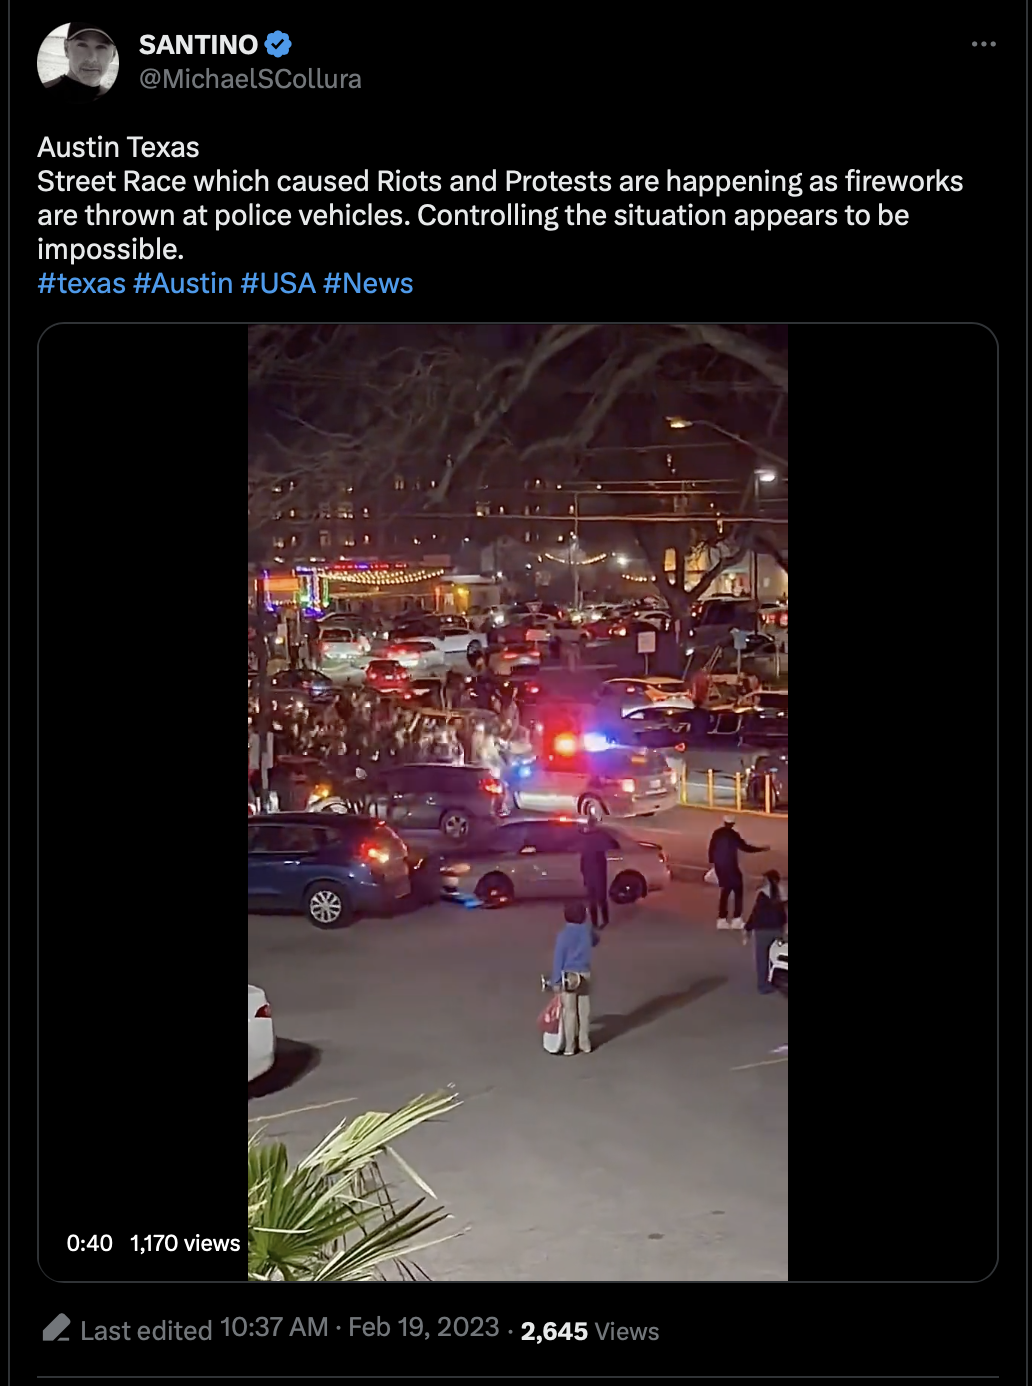Image resolution: width=1032 pixels, height=1386 pixels.
Task: Click the 0:40 video duration label
Action: tap(90, 1243)
